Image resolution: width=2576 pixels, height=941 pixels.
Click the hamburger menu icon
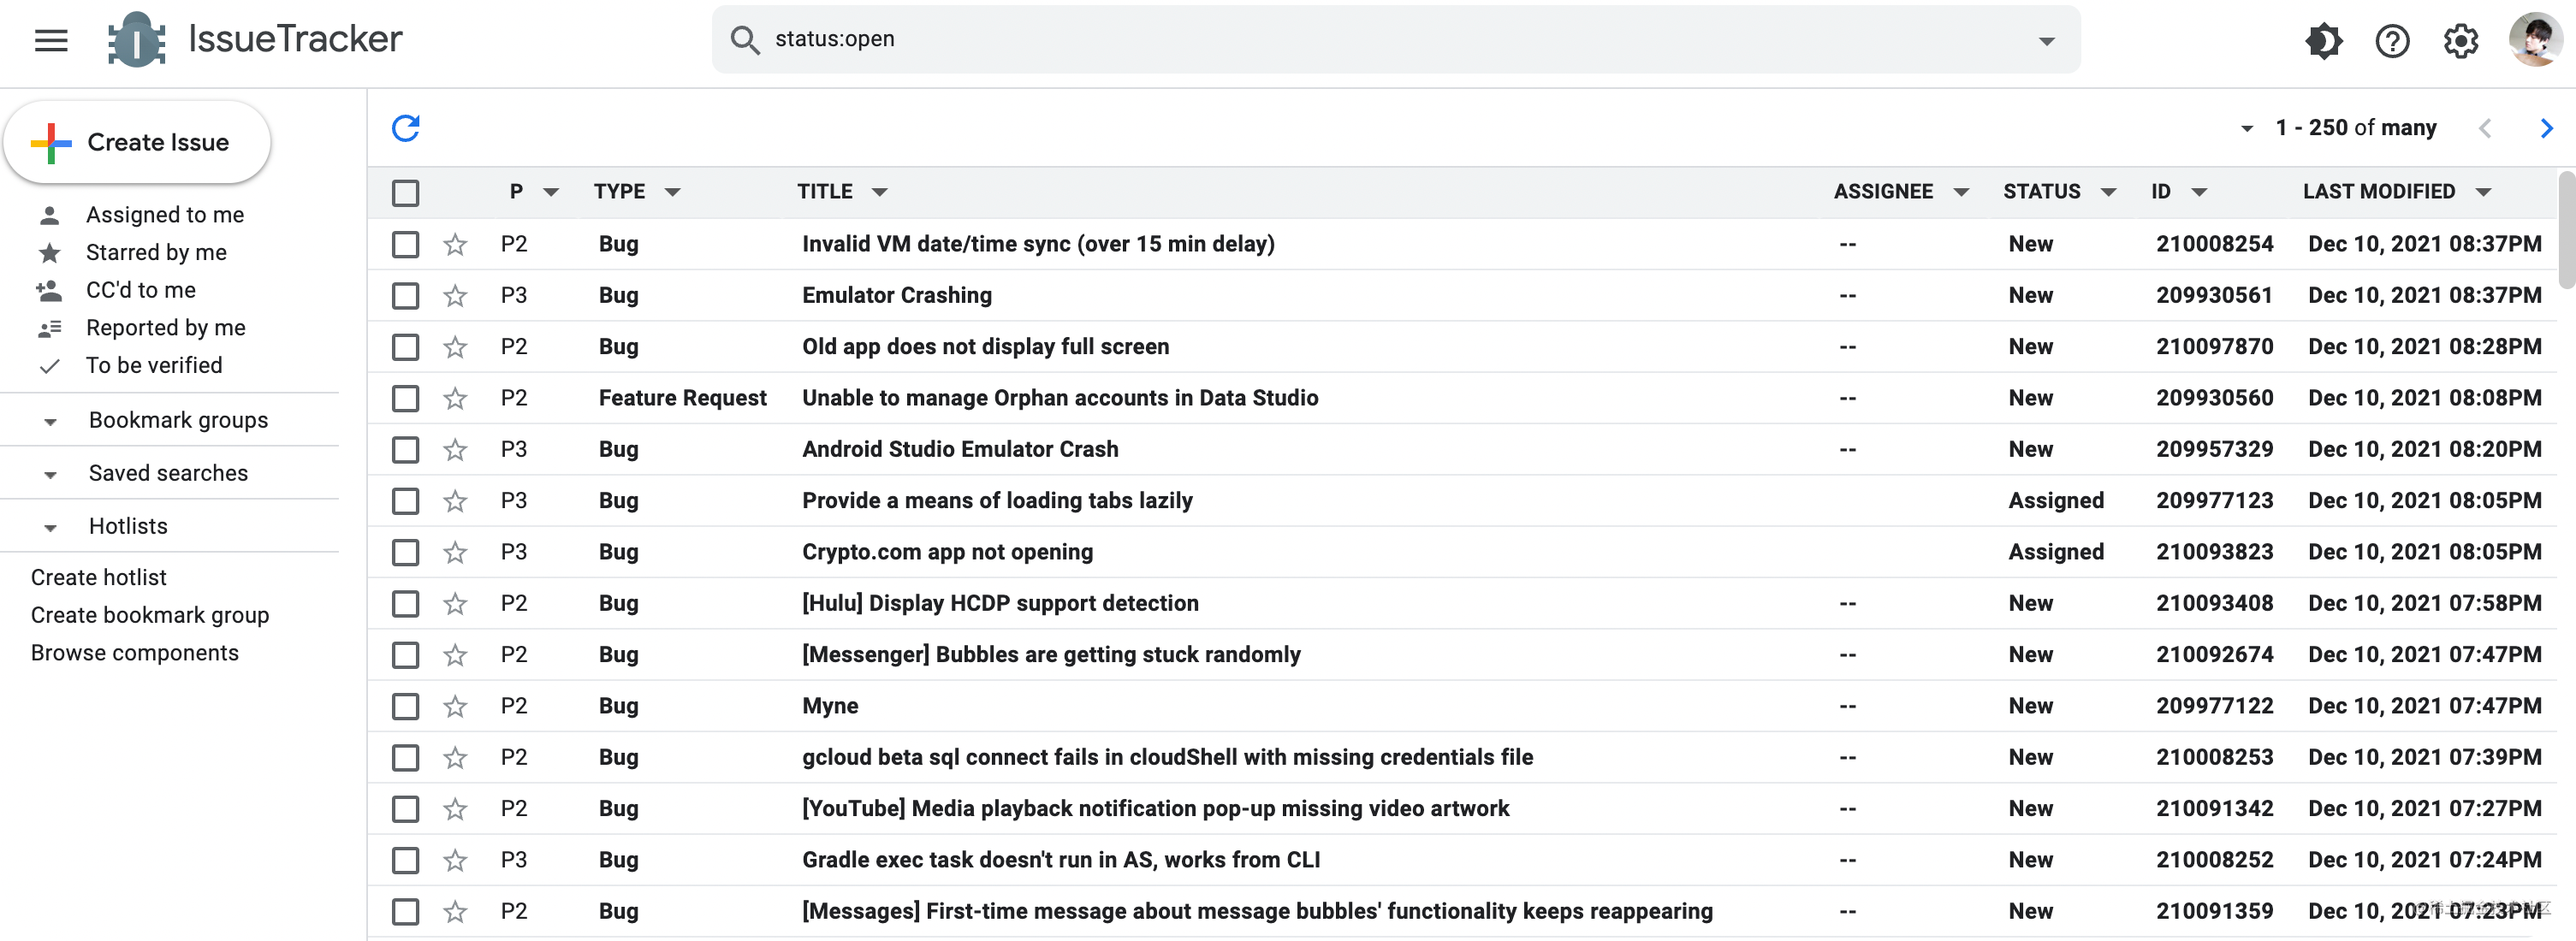coord(50,41)
